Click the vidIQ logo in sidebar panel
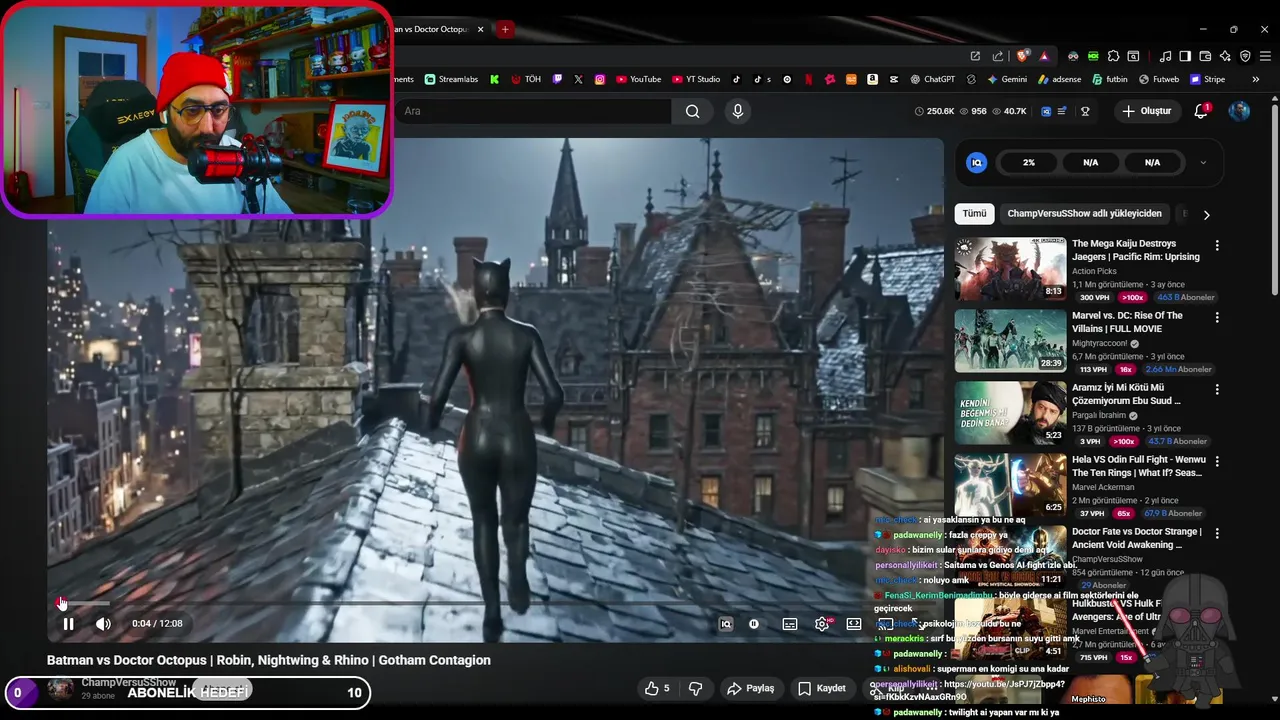The width and height of the screenshot is (1280, 720). click(x=977, y=162)
